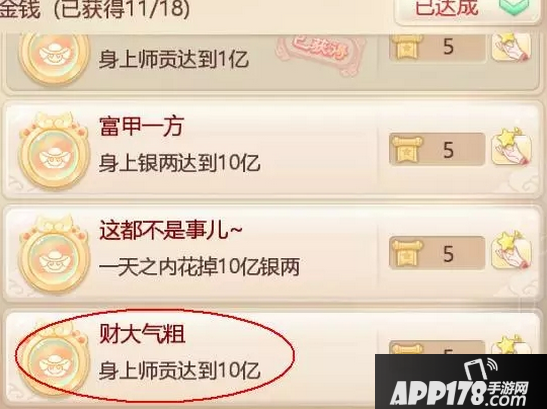The height and width of the screenshot is (409, 547).
Task: Click the green arrow beside 已达成
Action: pyautogui.click(x=520, y=8)
